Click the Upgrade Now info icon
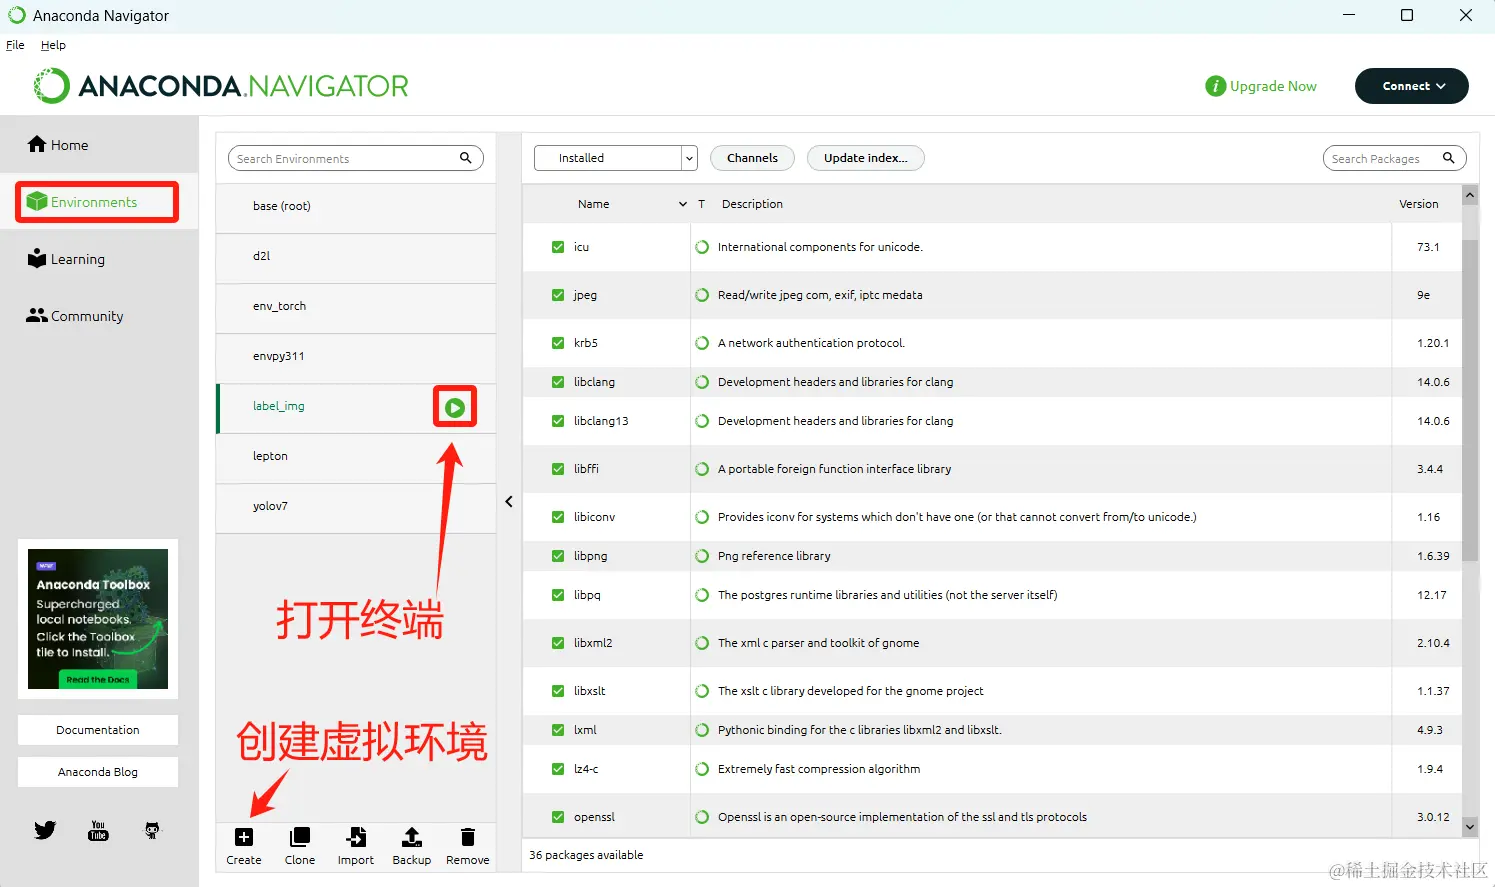Viewport: 1495px width, 887px height. pyautogui.click(x=1215, y=86)
